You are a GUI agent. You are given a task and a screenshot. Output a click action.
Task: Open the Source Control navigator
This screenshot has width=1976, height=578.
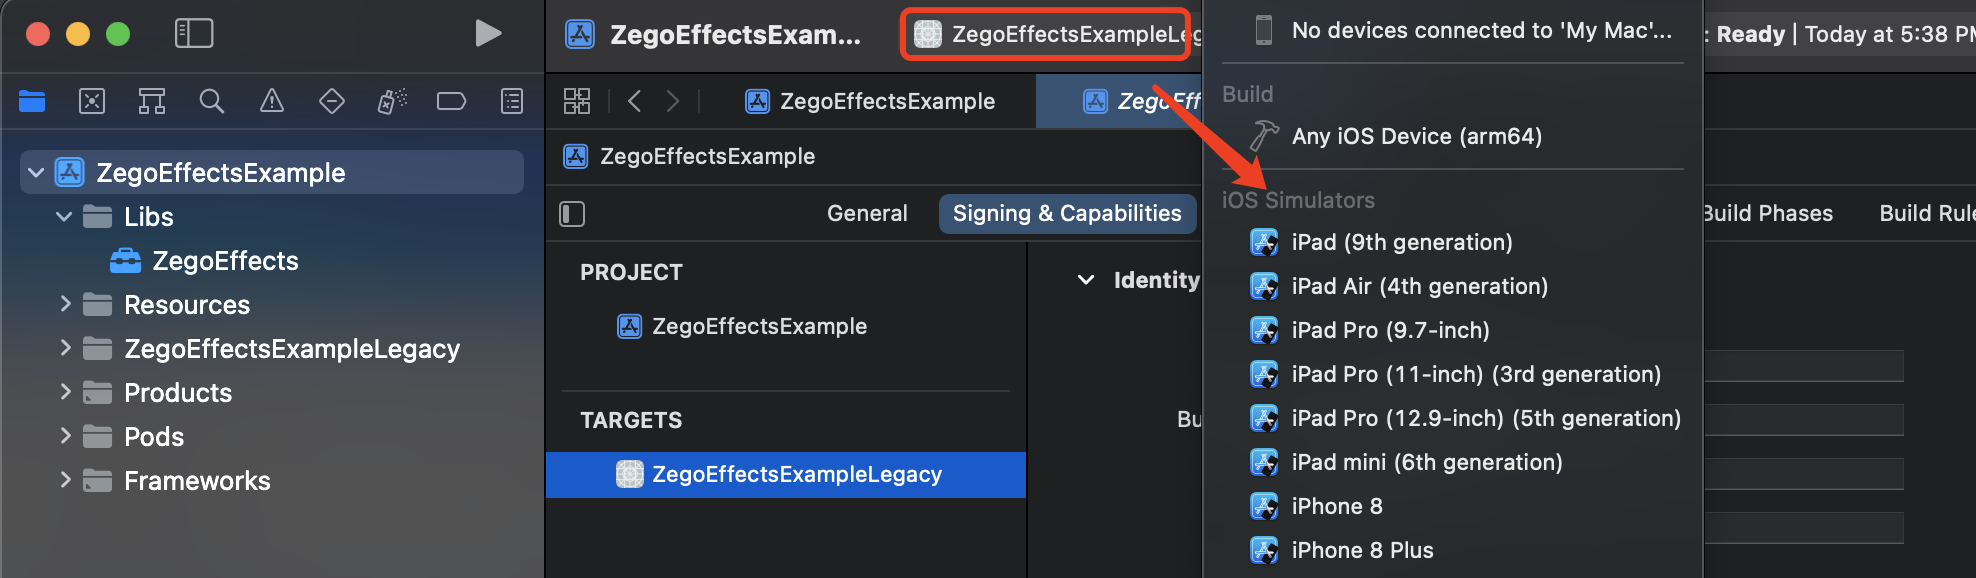pos(92,101)
